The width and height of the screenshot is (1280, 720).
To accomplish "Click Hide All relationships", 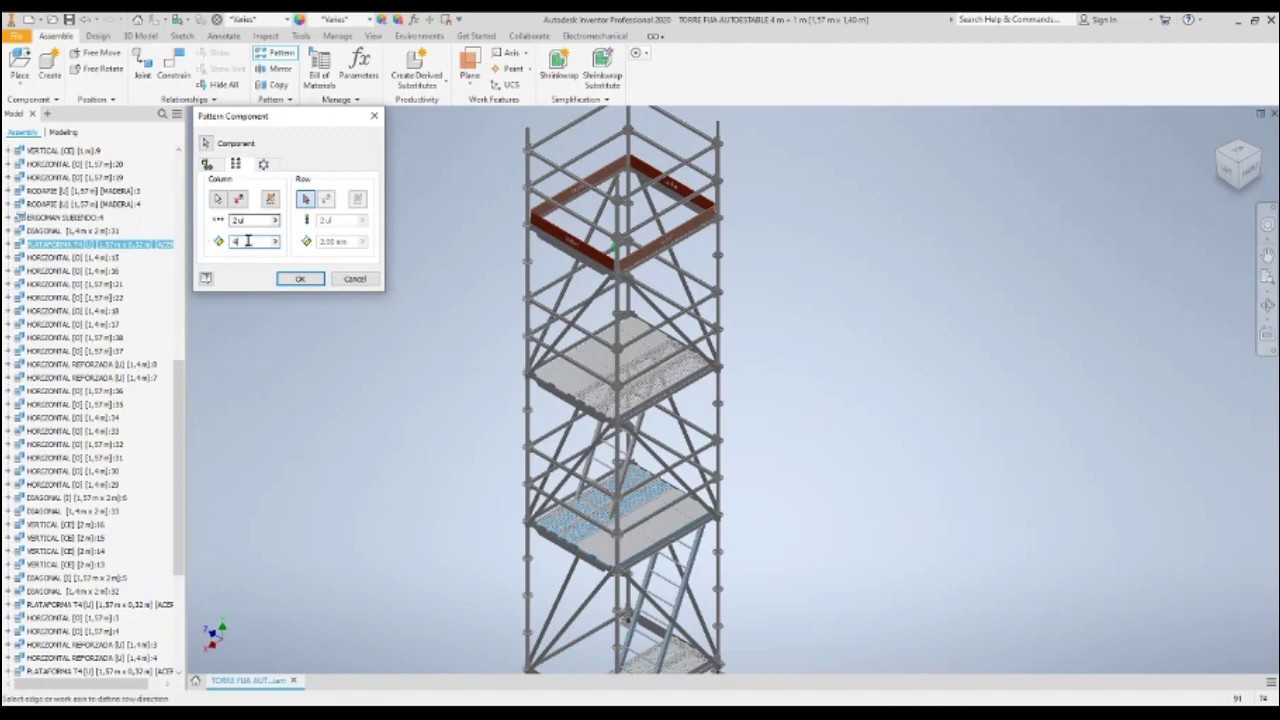I will tap(217, 85).
